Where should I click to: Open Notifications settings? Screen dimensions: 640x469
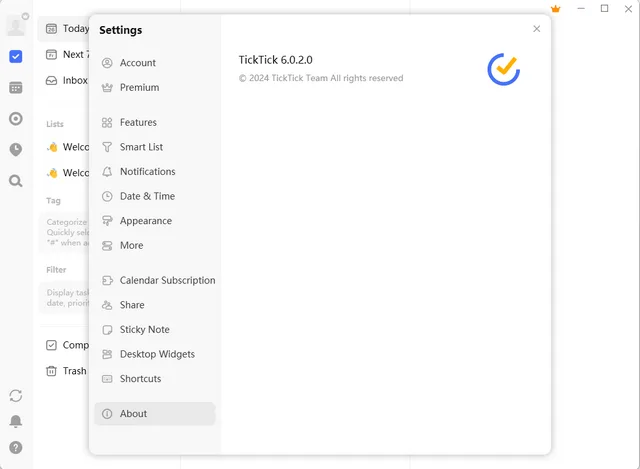coord(155,171)
